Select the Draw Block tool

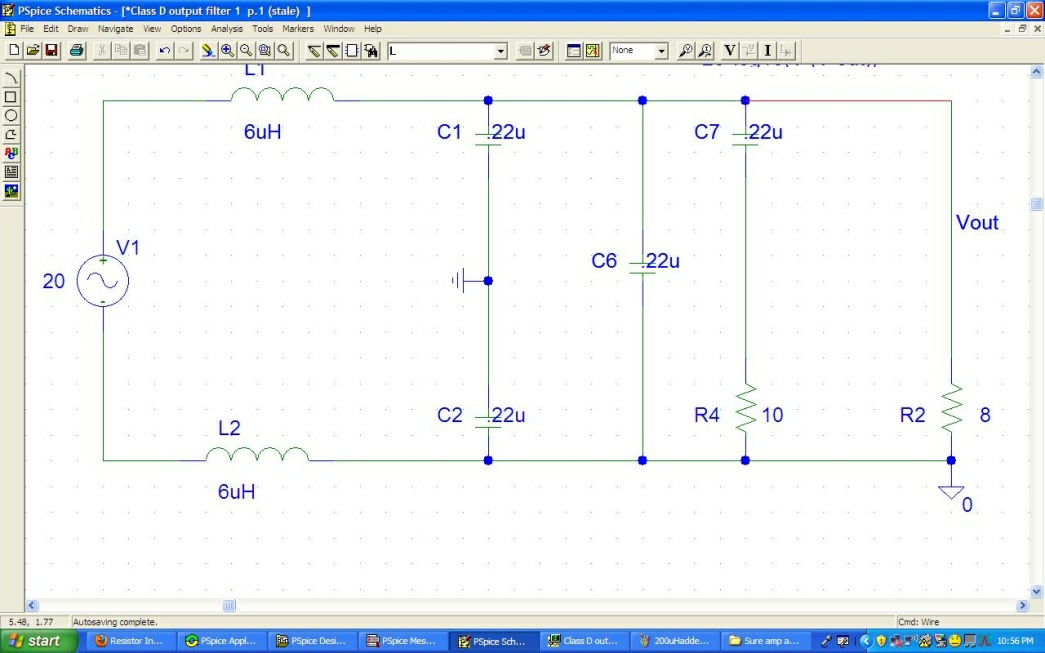click(352, 51)
